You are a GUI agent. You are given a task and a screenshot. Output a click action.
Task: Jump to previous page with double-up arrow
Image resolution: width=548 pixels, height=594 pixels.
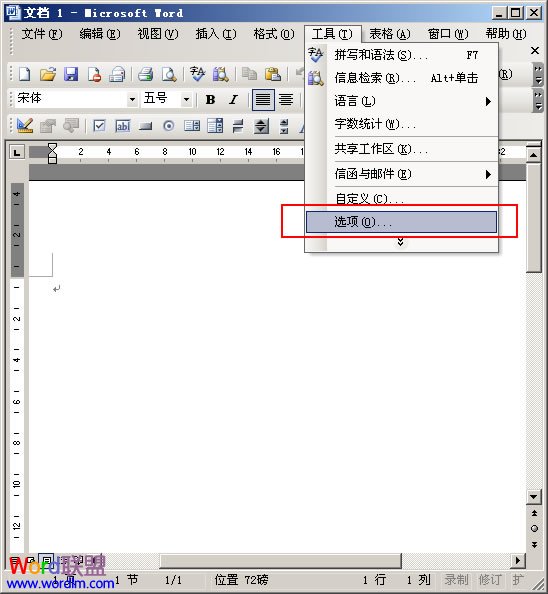534,513
